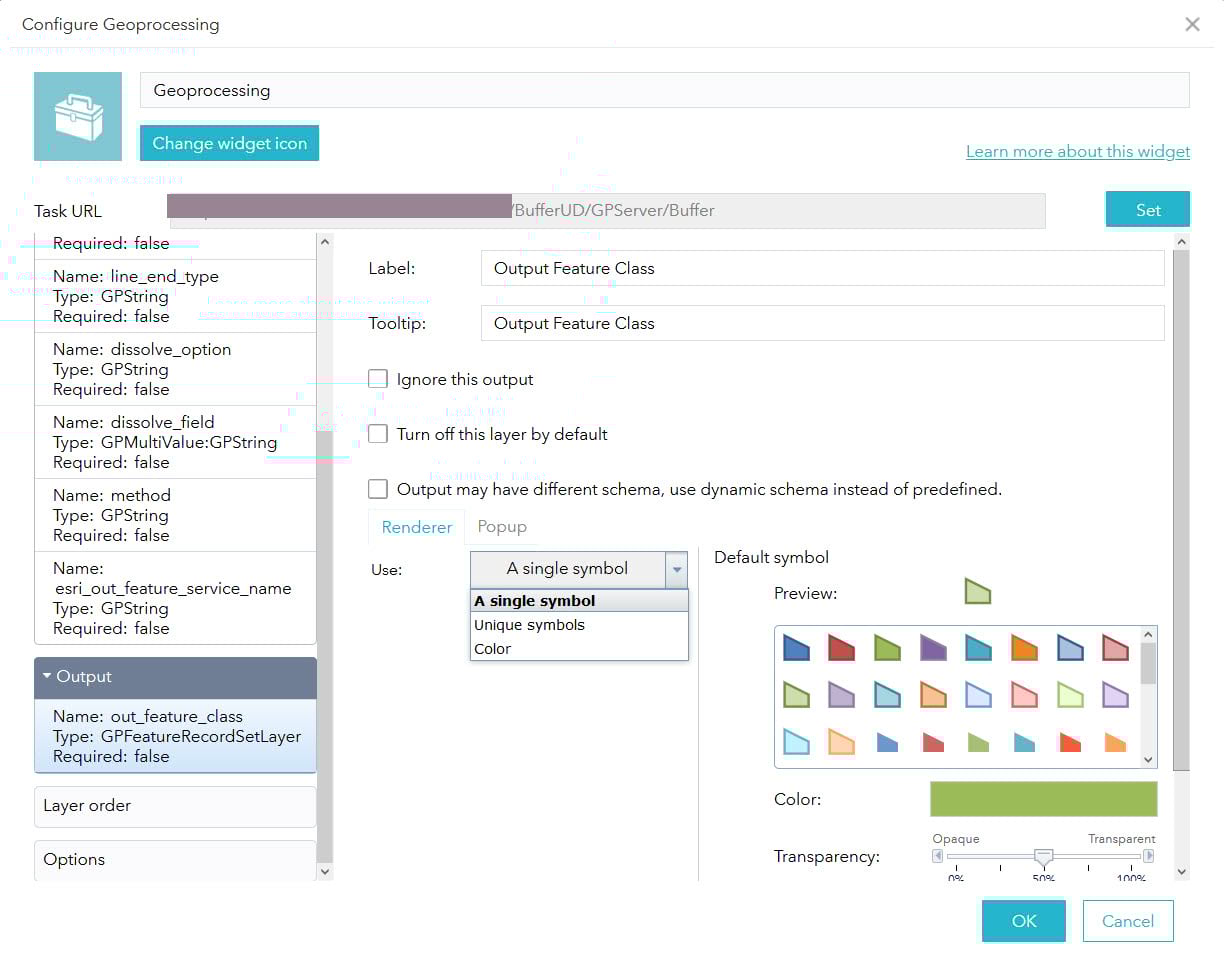Click symbol list scrollbar down arrow
This screenshot has width=1224, height=957.
tap(1148, 760)
